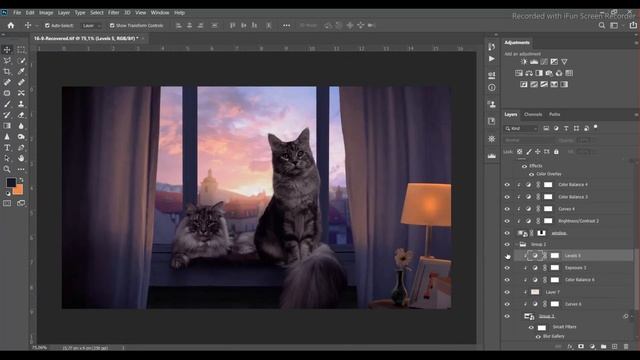Toggle visibility of Exposure 1 layer

pos(507,268)
